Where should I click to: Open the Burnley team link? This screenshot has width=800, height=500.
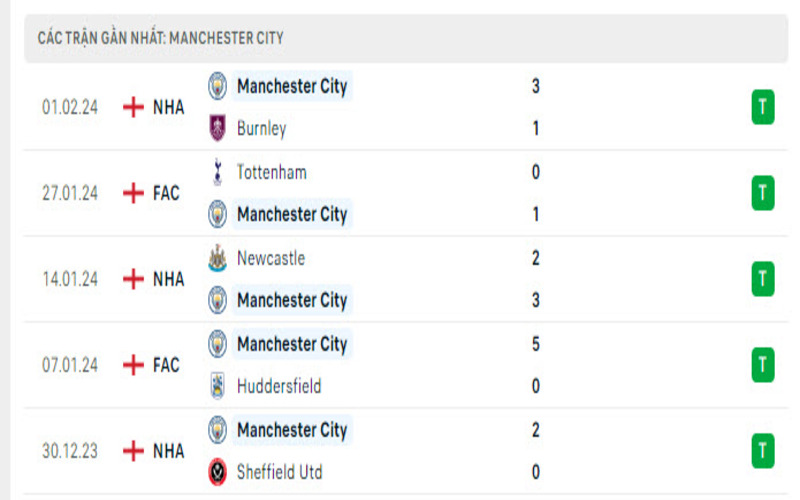coord(261,128)
